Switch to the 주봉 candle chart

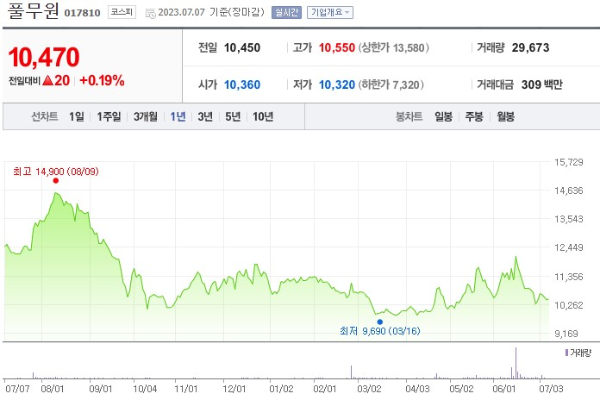point(474,116)
